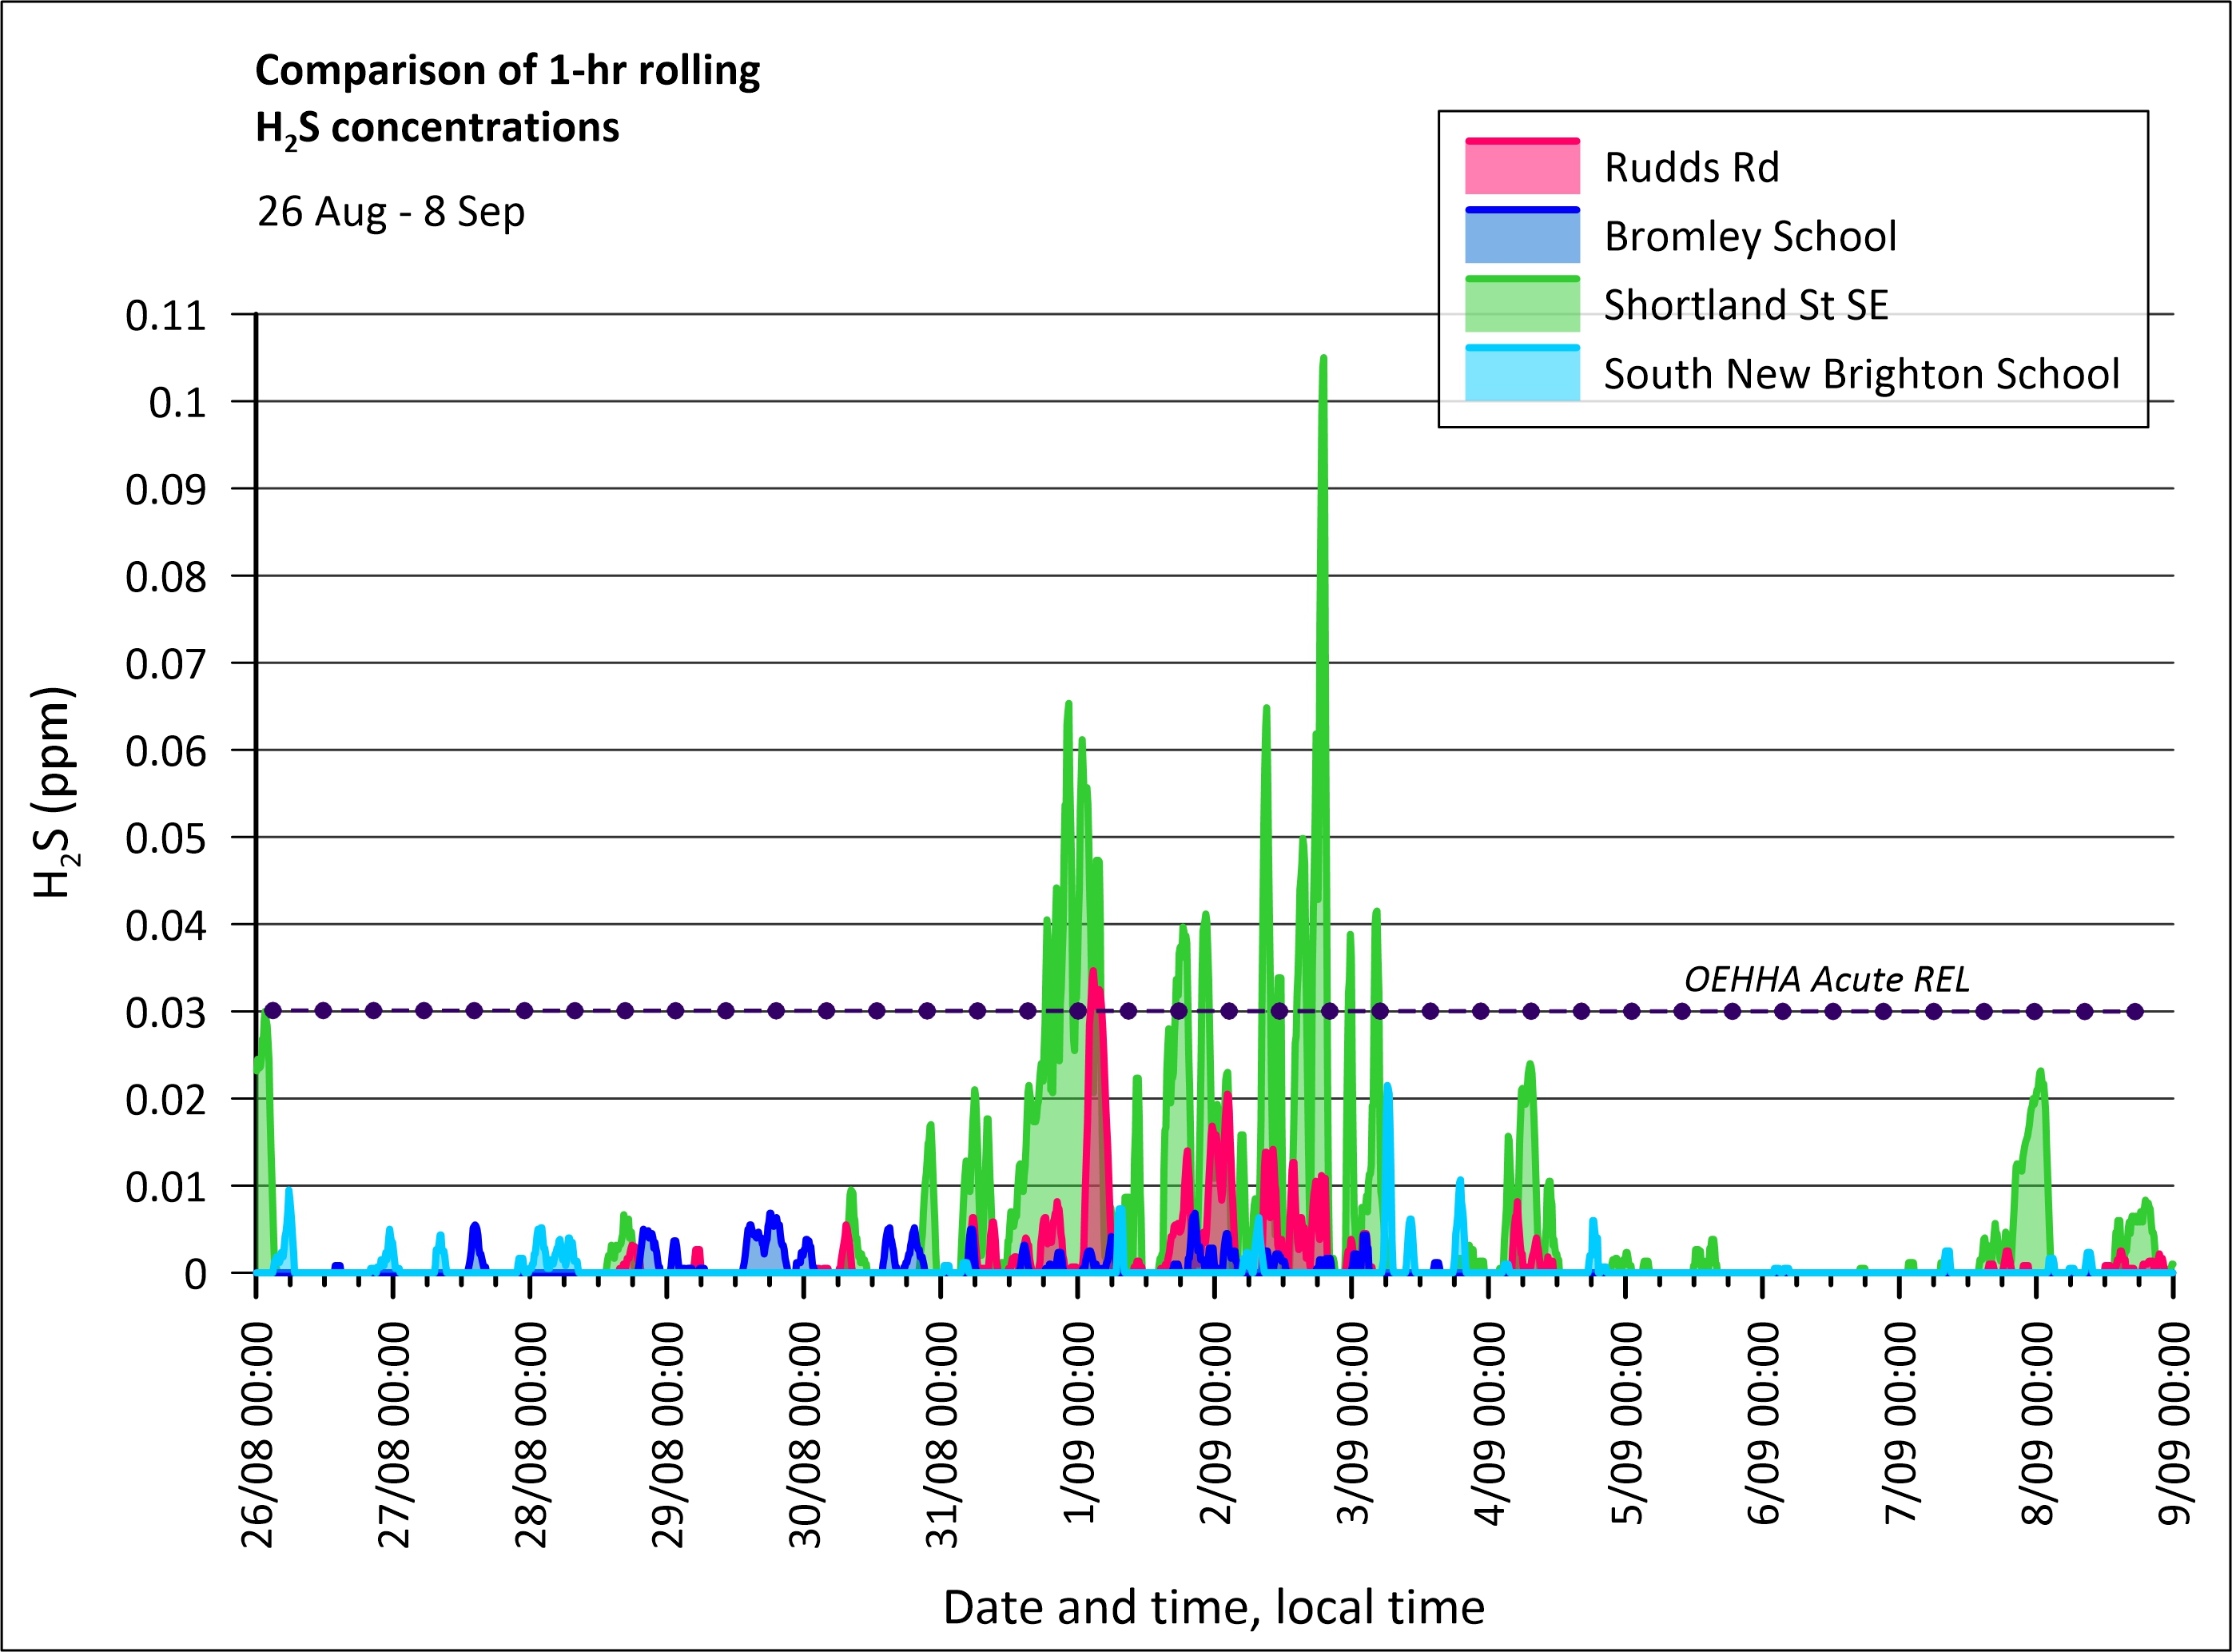Click the chart title 'Comparison of 1-hr rolling'
This screenshot has height=1652, width=2232.
coord(507,71)
